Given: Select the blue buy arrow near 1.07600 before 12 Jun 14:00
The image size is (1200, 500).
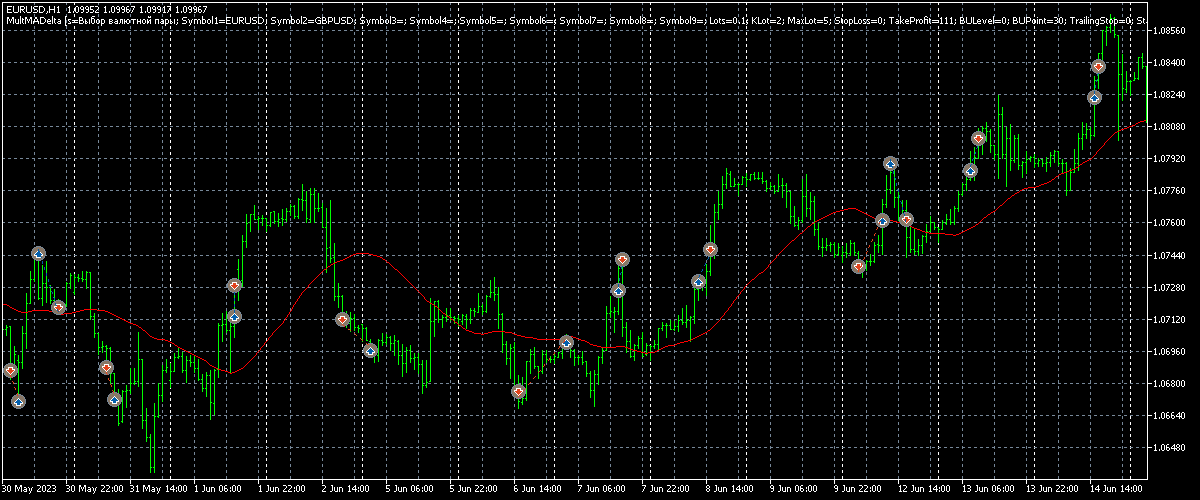Looking at the screenshot, I should tap(882, 221).
